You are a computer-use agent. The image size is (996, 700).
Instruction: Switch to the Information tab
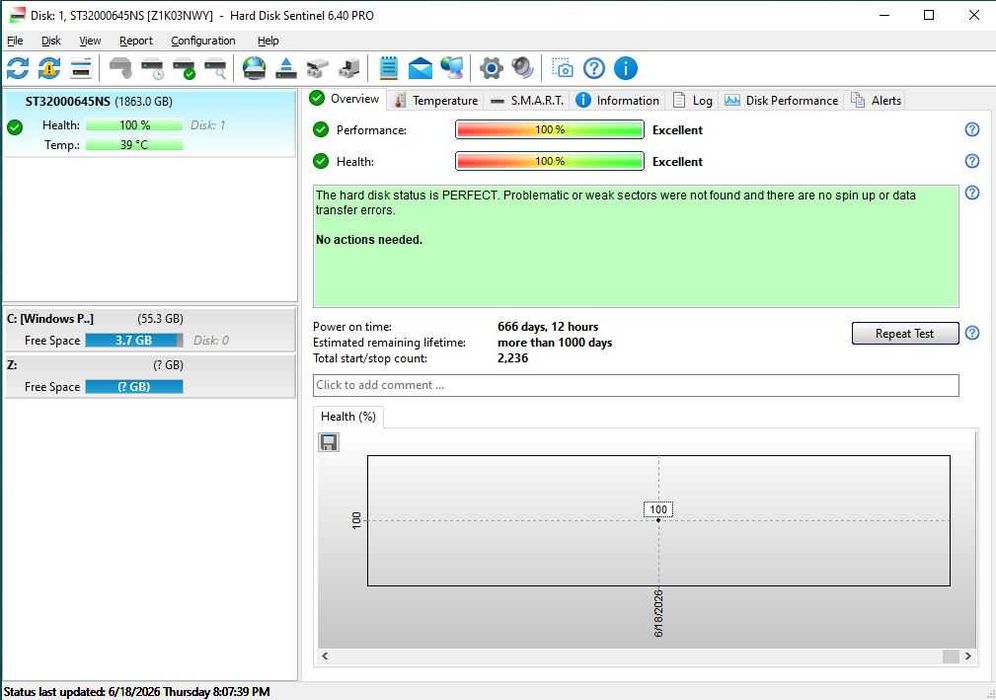click(617, 100)
